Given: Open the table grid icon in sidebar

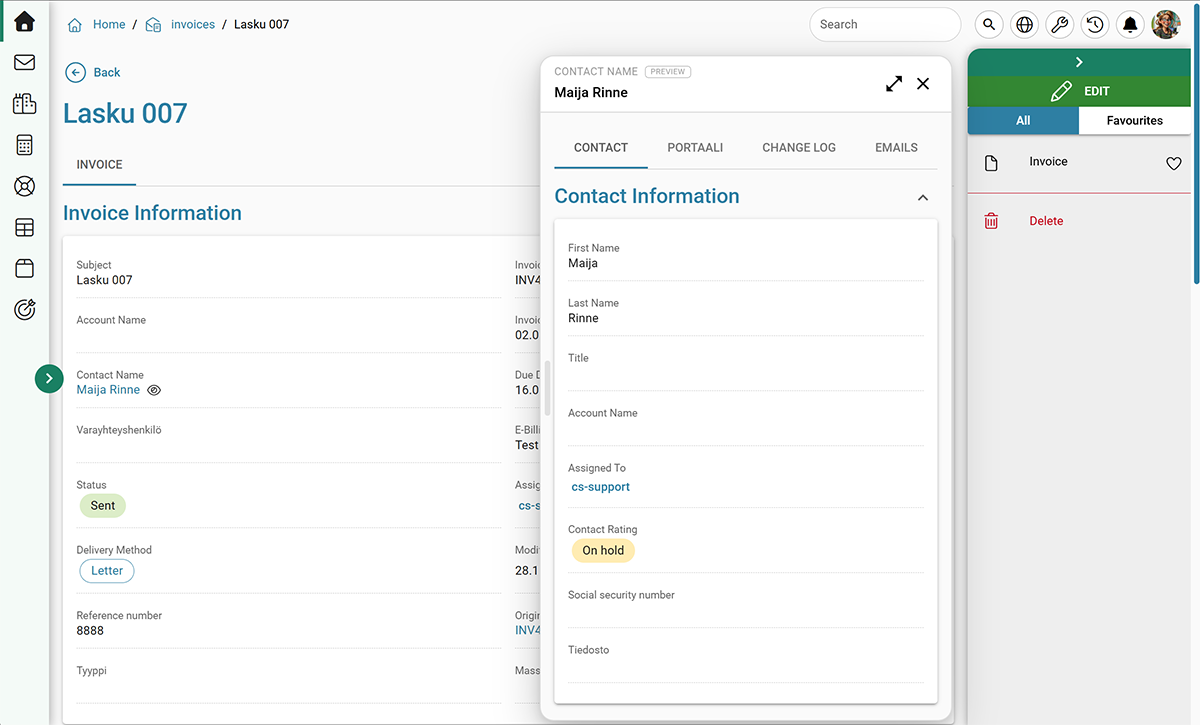Looking at the screenshot, I should click(24, 228).
